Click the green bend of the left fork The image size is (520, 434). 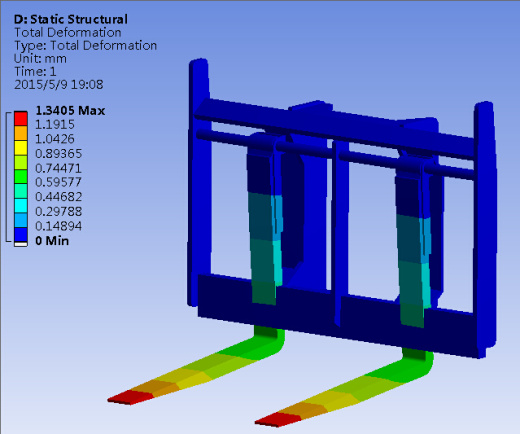[x=268, y=342]
